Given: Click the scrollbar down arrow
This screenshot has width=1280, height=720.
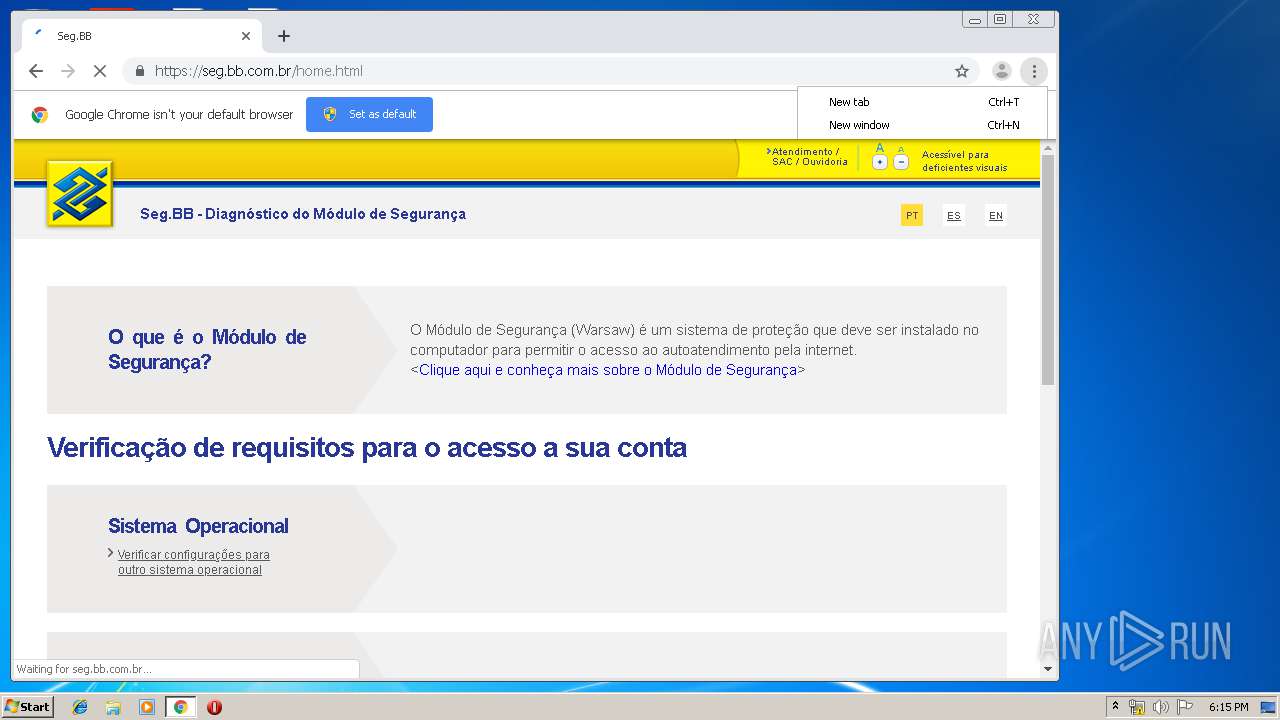Looking at the screenshot, I should [x=1048, y=669].
